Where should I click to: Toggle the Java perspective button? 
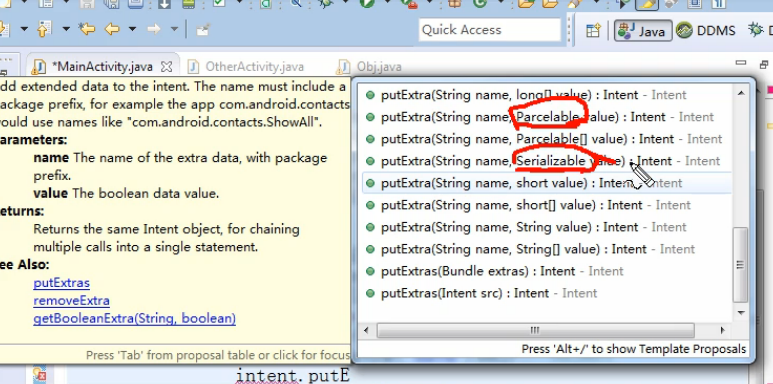coord(642,31)
